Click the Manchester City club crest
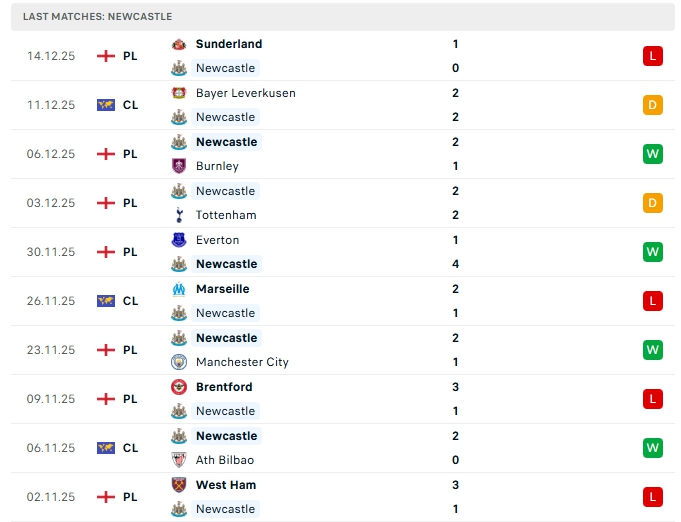The width and height of the screenshot is (681, 522). point(179,362)
